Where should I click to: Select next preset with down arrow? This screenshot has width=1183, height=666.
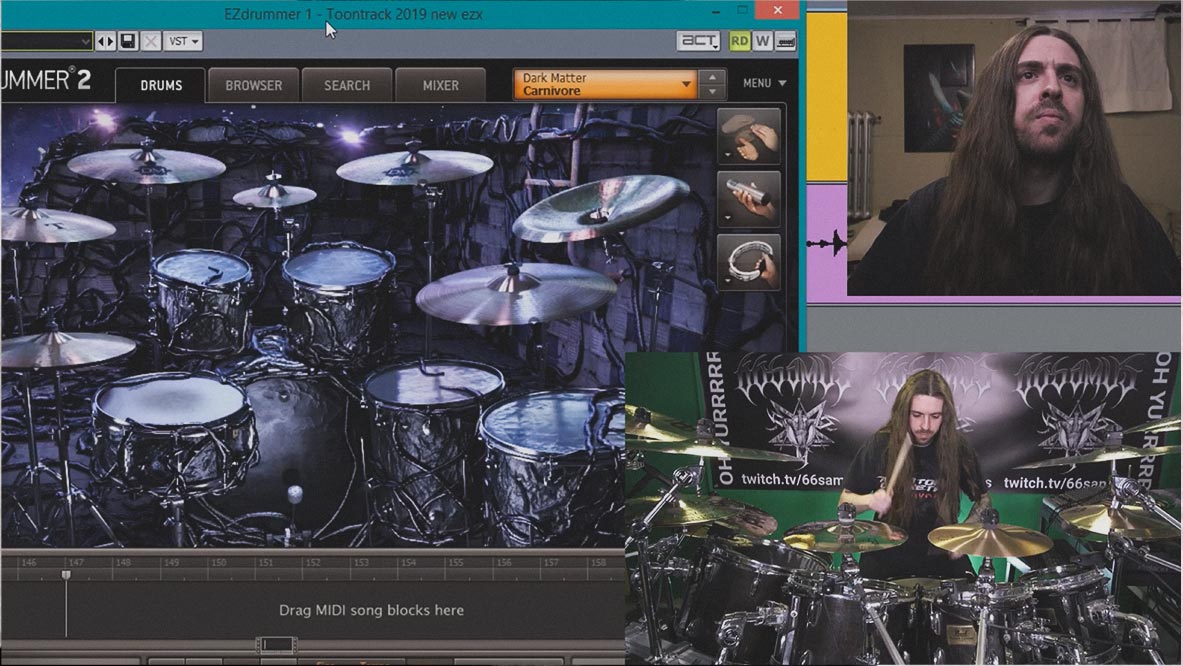712,91
